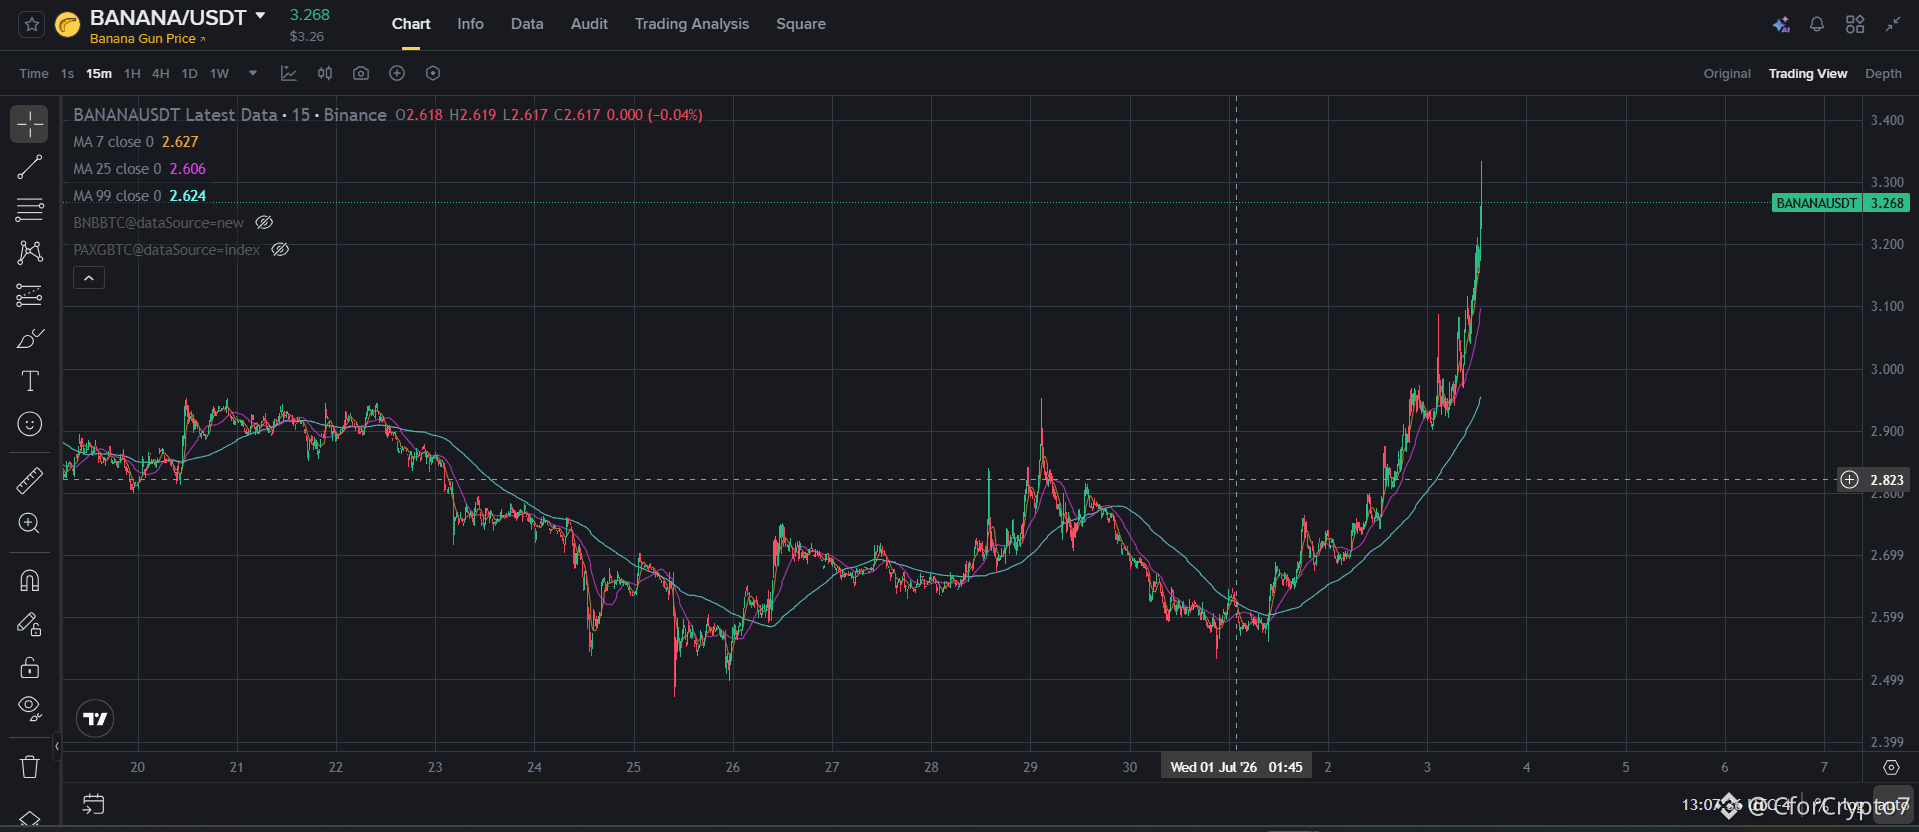Click the 3.268 last price header value
Screen dimensions: 1919x832
coord(309,15)
